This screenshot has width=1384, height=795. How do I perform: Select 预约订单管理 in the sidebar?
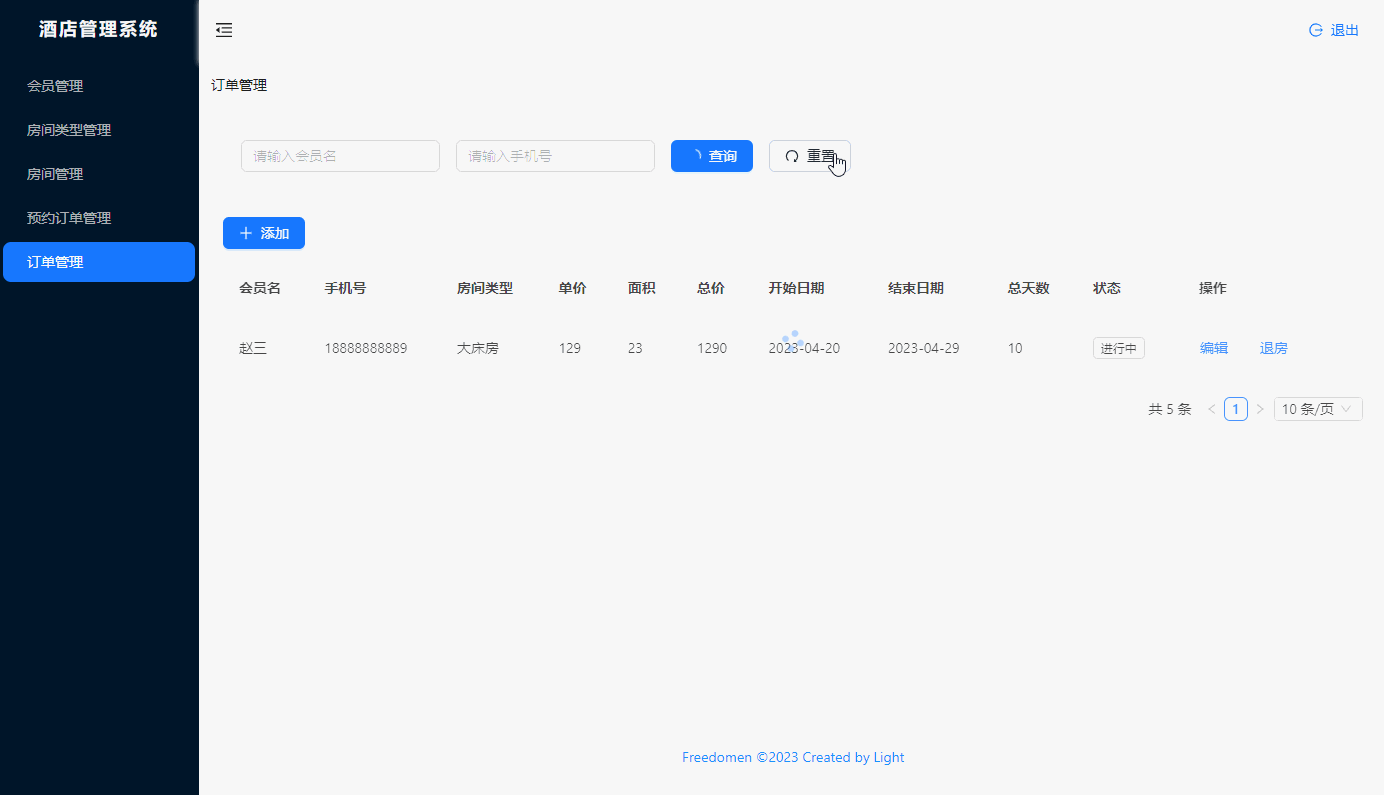(x=99, y=218)
